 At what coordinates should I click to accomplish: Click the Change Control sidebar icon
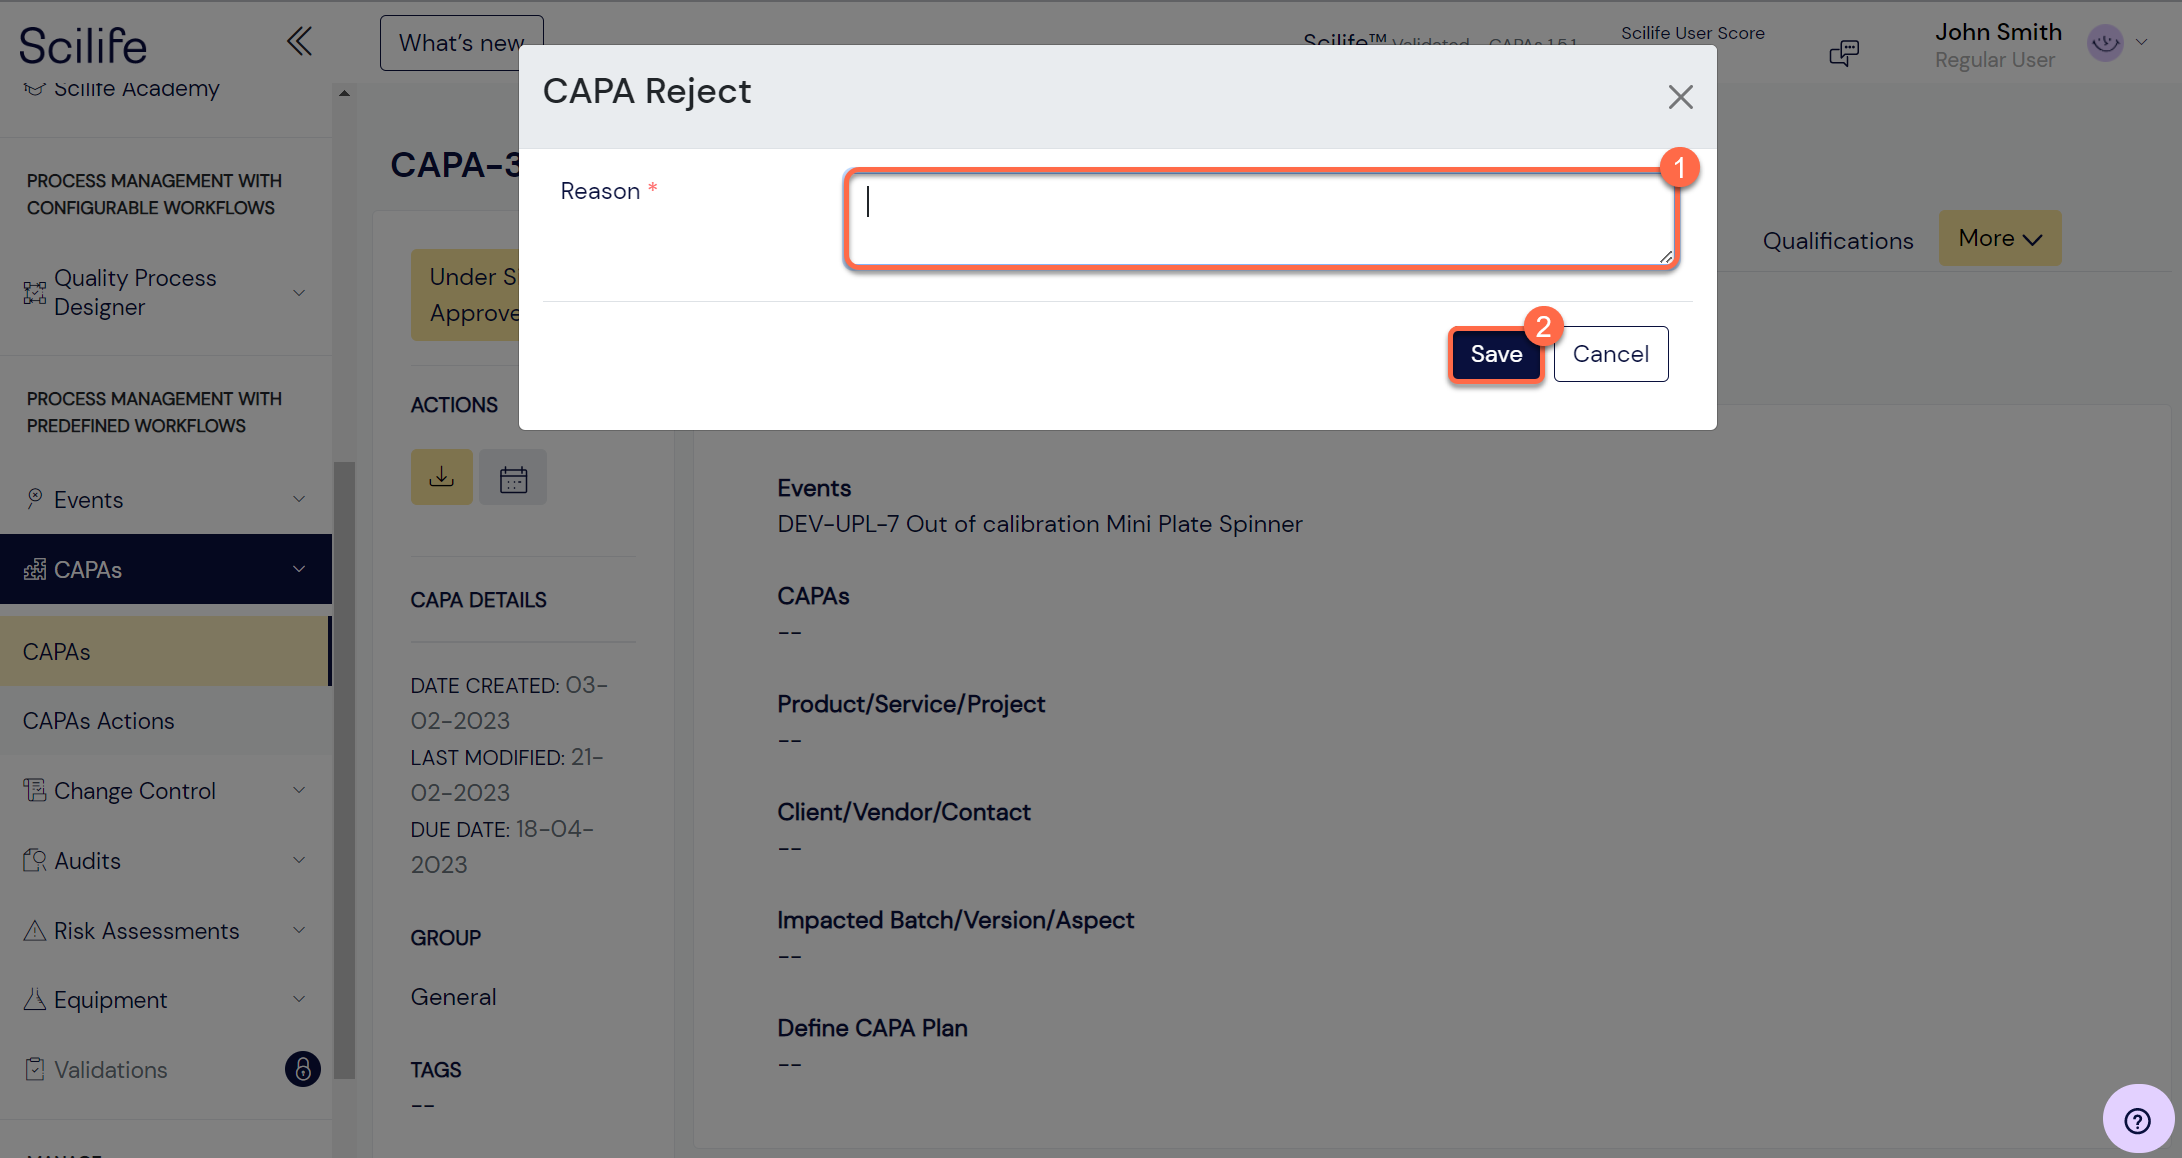(35, 790)
